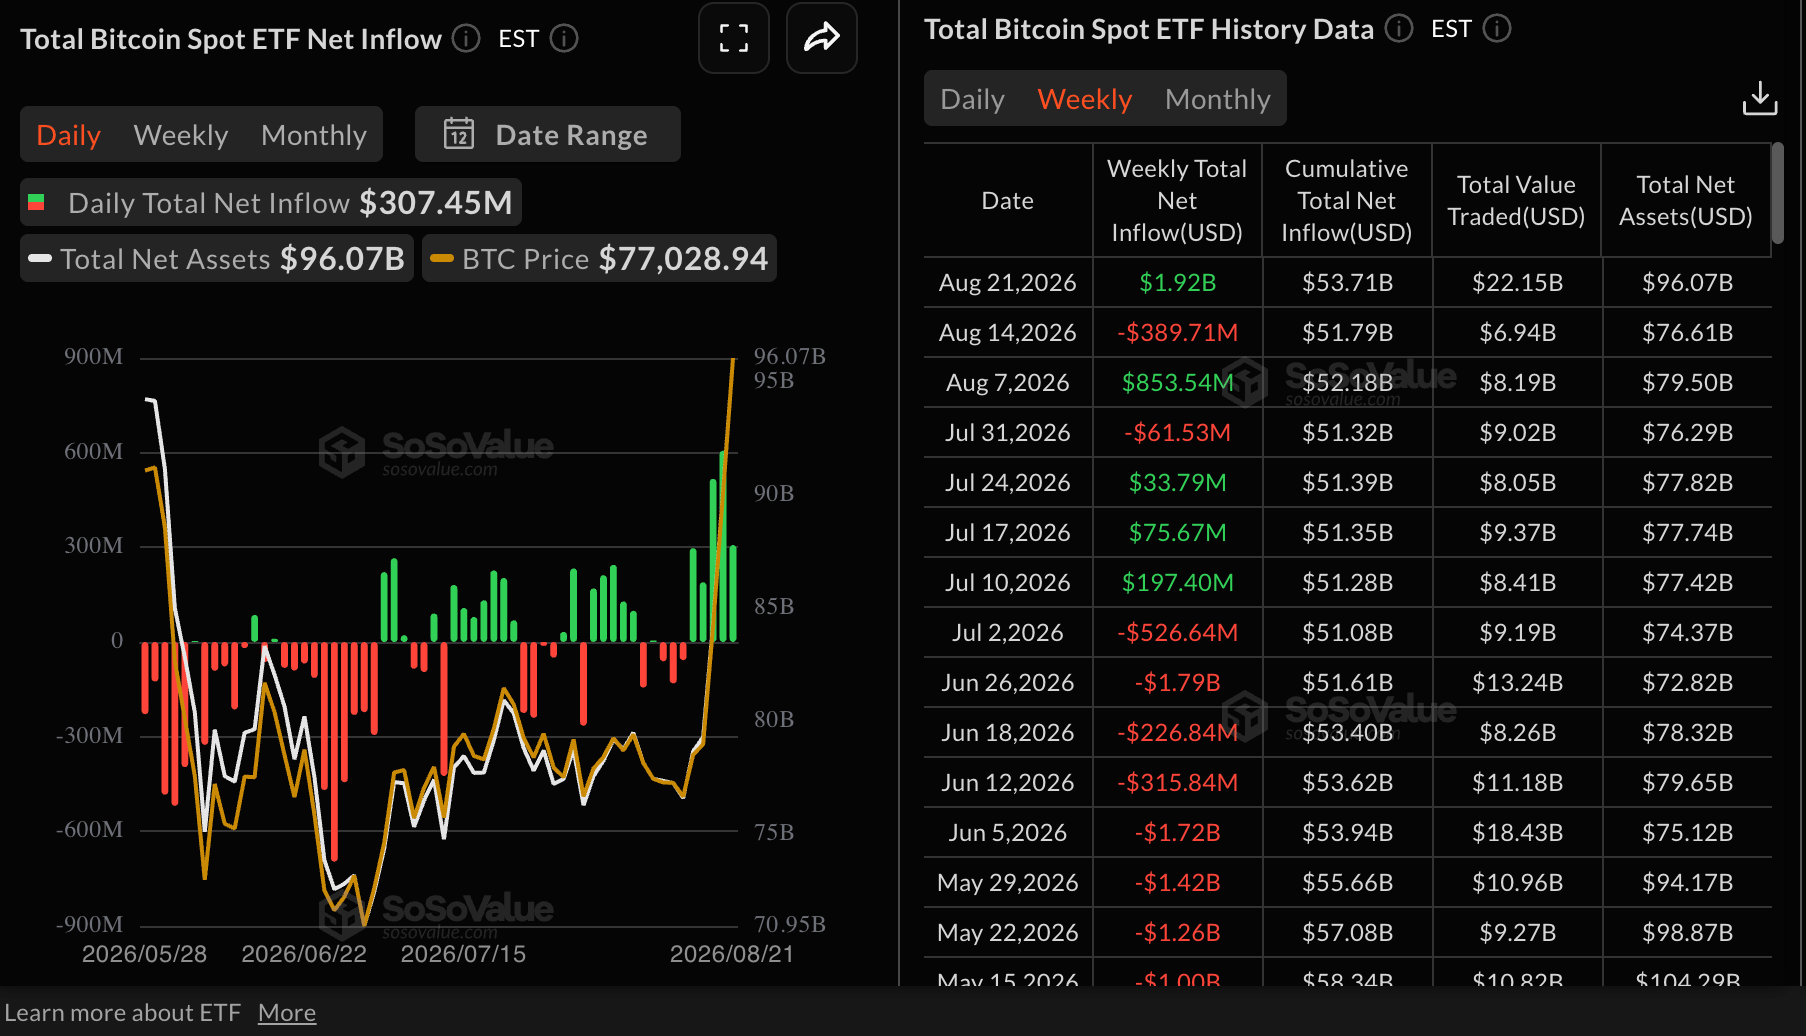Open the fullscreen chart view icon
Screen dimensions: 1806x1036
point(733,38)
